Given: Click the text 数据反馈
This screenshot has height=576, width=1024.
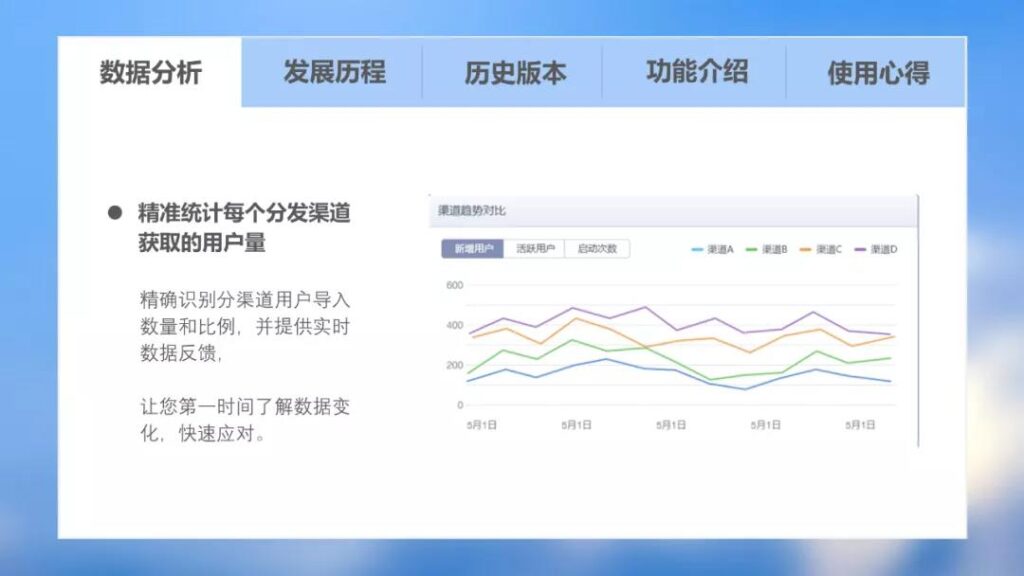Looking at the screenshot, I should click(x=180, y=353).
